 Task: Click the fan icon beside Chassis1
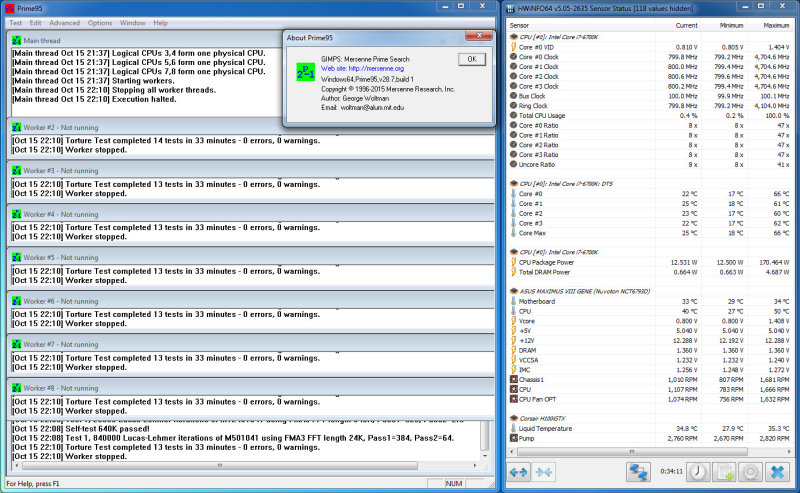pos(514,380)
